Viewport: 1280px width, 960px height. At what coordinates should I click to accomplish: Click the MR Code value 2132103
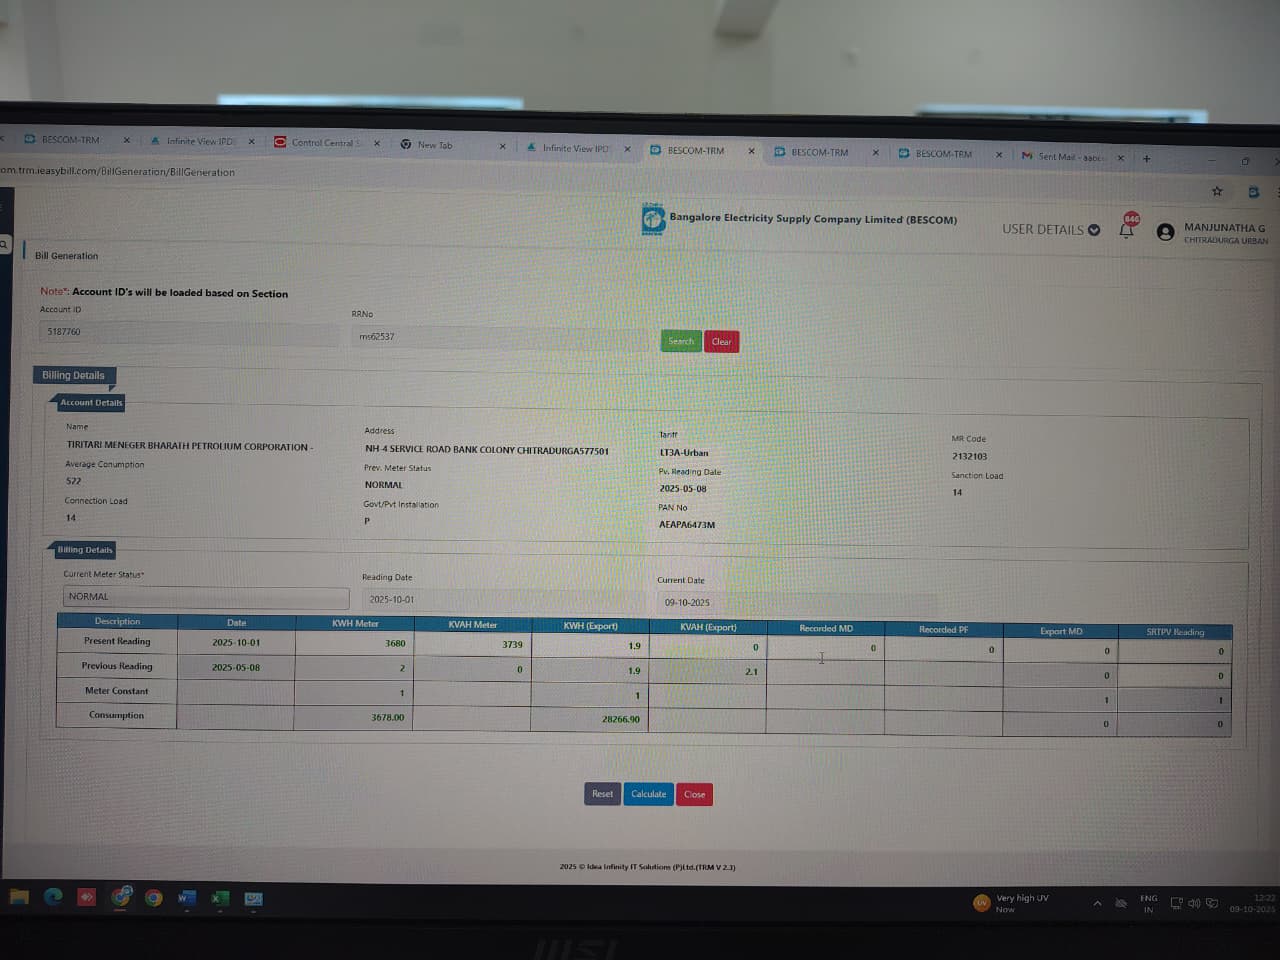pyautogui.click(x=969, y=456)
